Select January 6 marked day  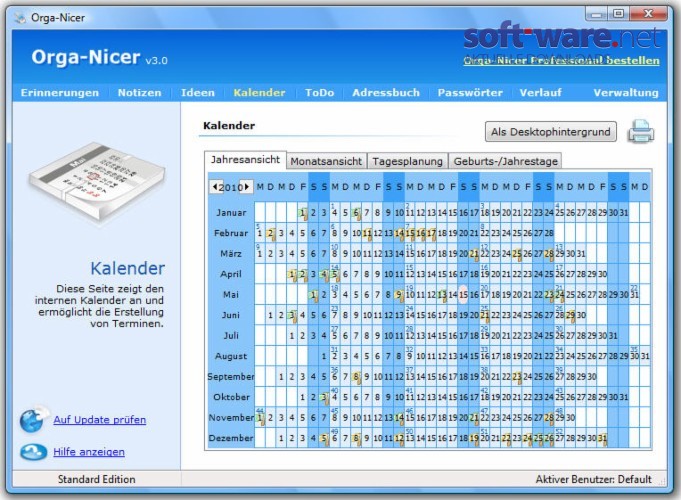pos(356,213)
